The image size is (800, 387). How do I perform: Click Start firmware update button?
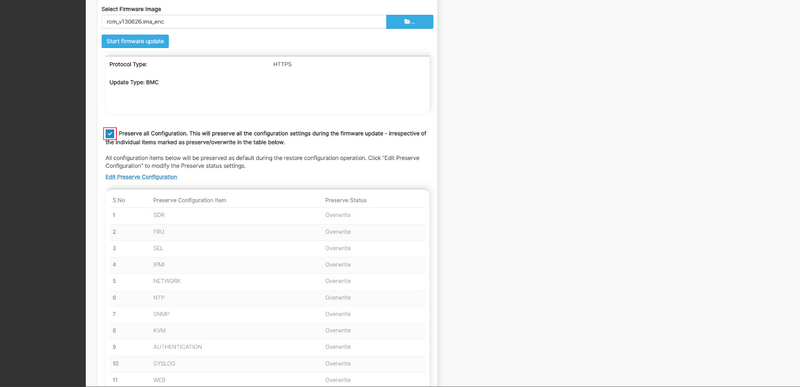135,41
